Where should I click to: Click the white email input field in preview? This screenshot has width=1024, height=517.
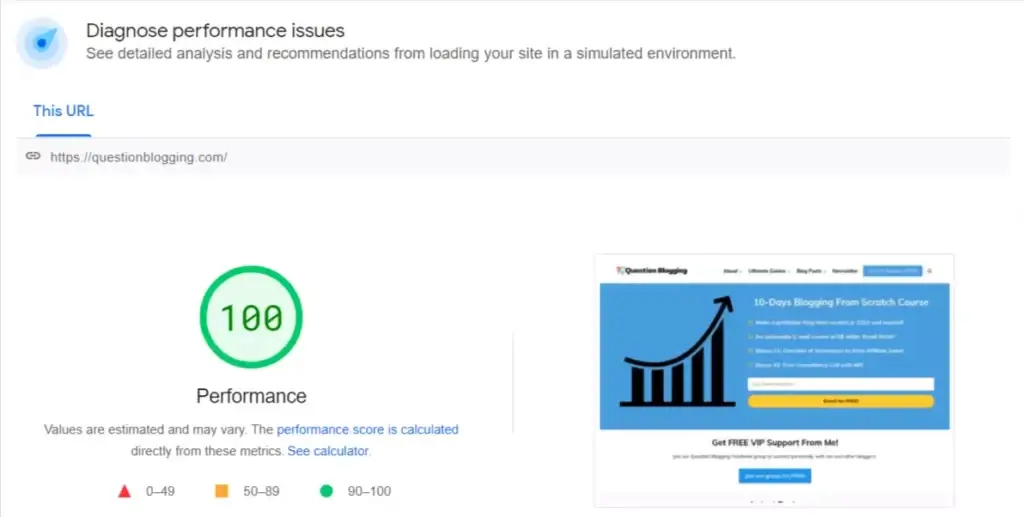(840, 384)
